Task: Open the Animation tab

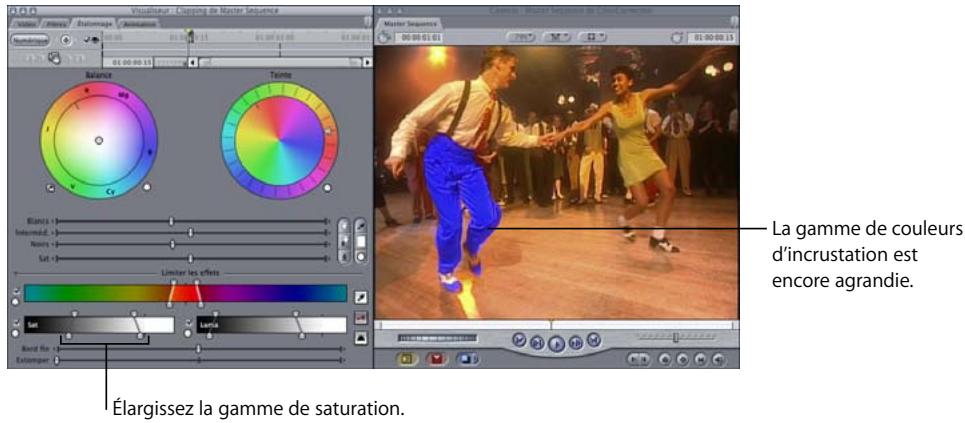Action: tap(138, 24)
